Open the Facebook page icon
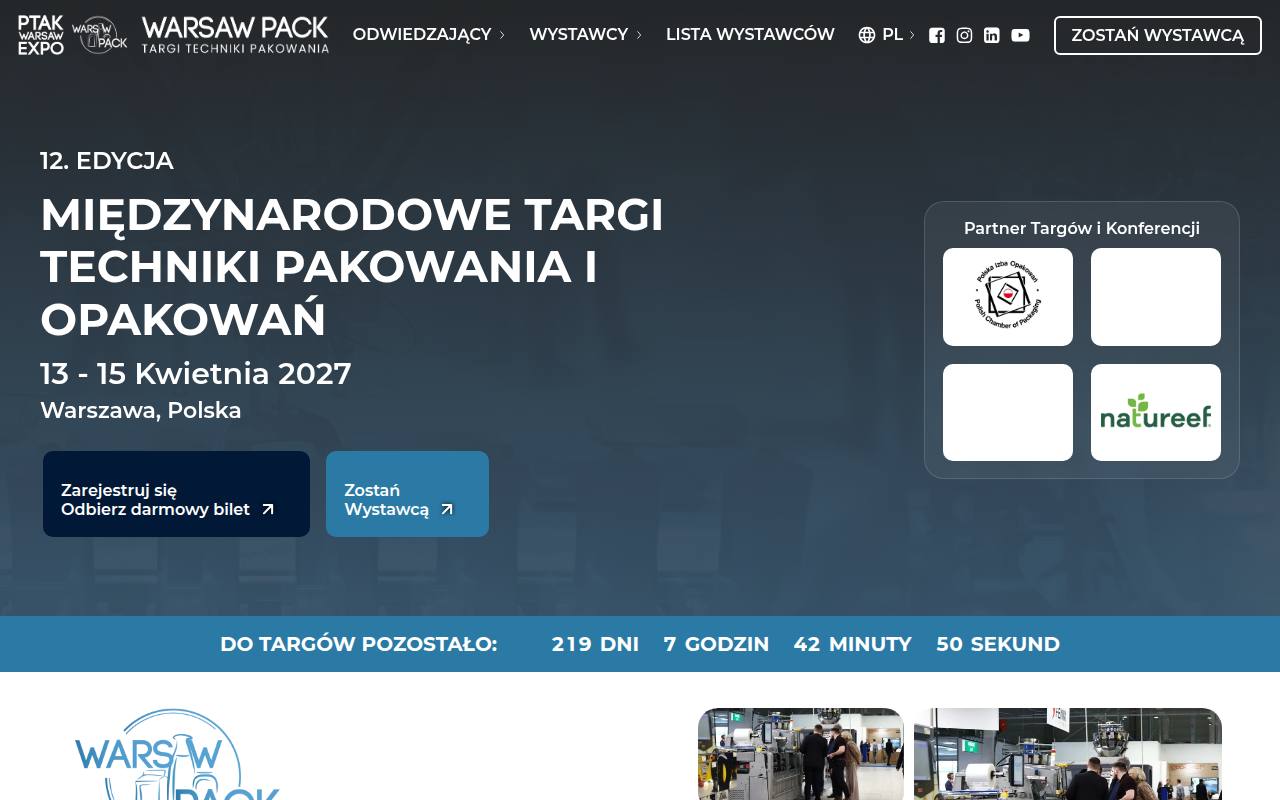The image size is (1280, 800). [937, 35]
